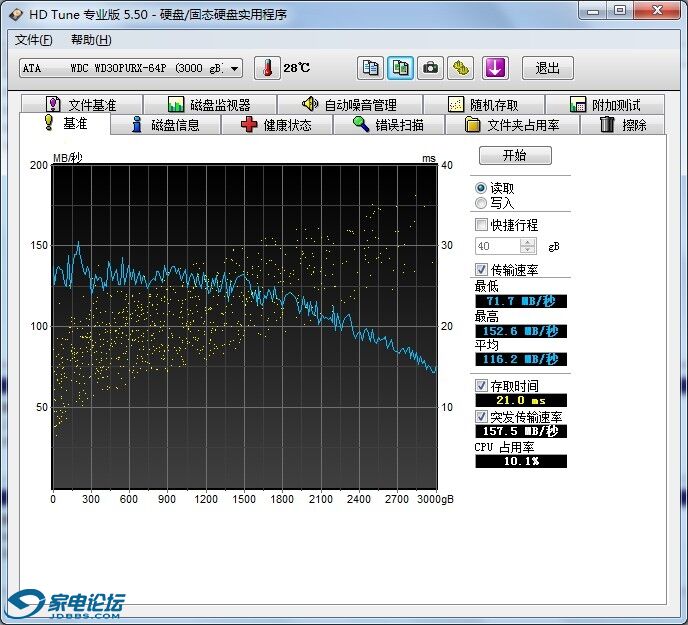Click the thermometer temperature icon

267,68
